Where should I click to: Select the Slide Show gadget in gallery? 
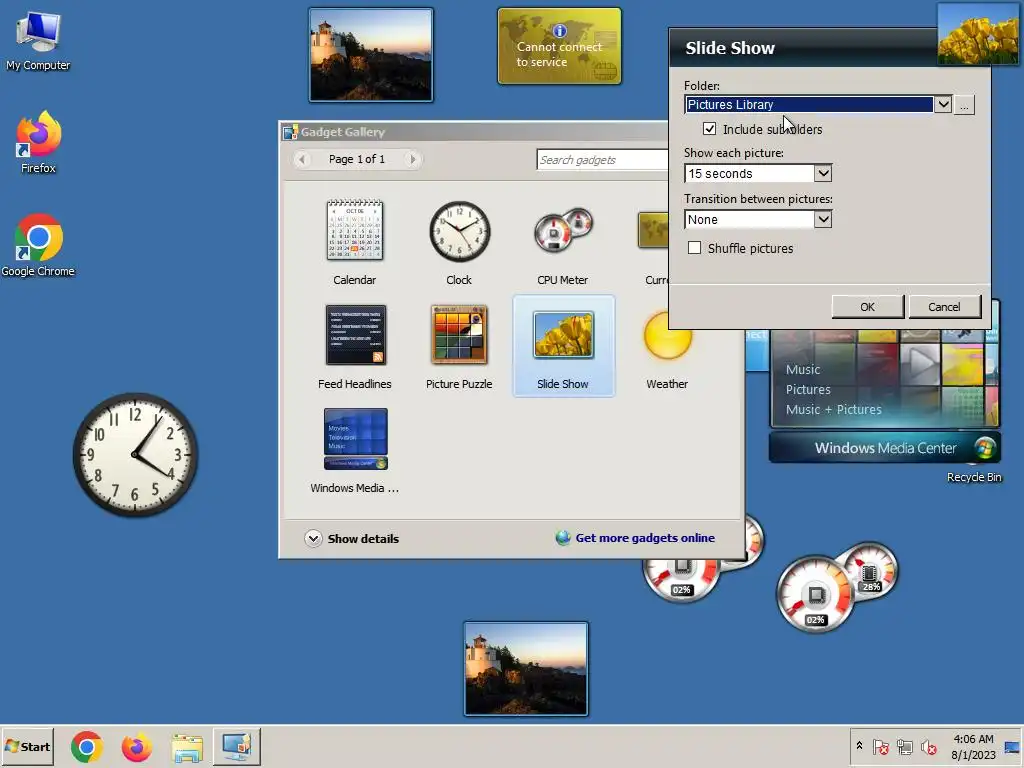pos(563,347)
